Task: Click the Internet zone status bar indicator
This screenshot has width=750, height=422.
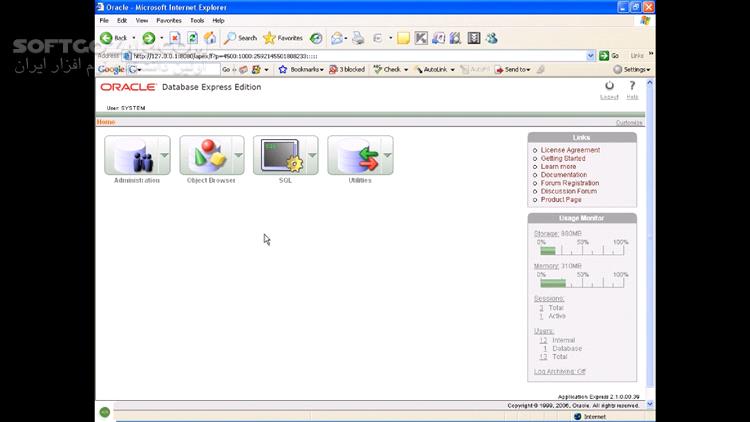Action: tap(590, 417)
